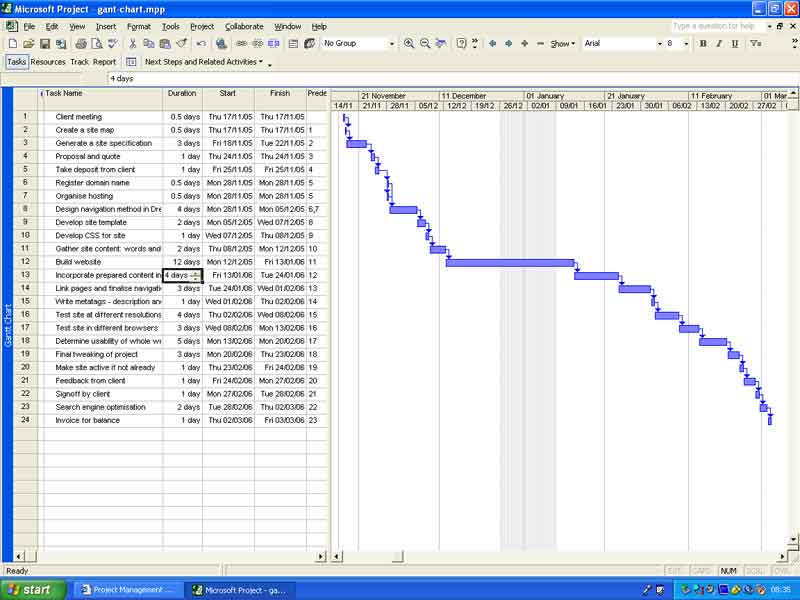
Task: Click the Indent task arrow icon
Action: pyautogui.click(x=507, y=44)
